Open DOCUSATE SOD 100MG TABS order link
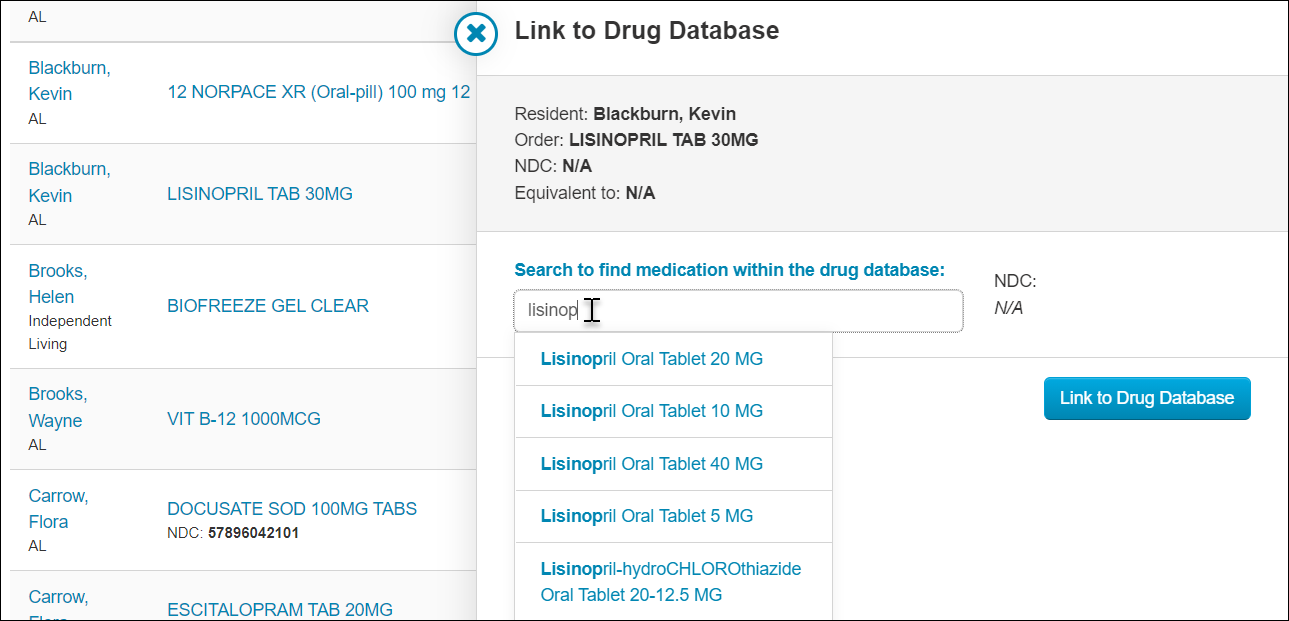Image resolution: width=1289 pixels, height=621 pixels. click(x=292, y=509)
